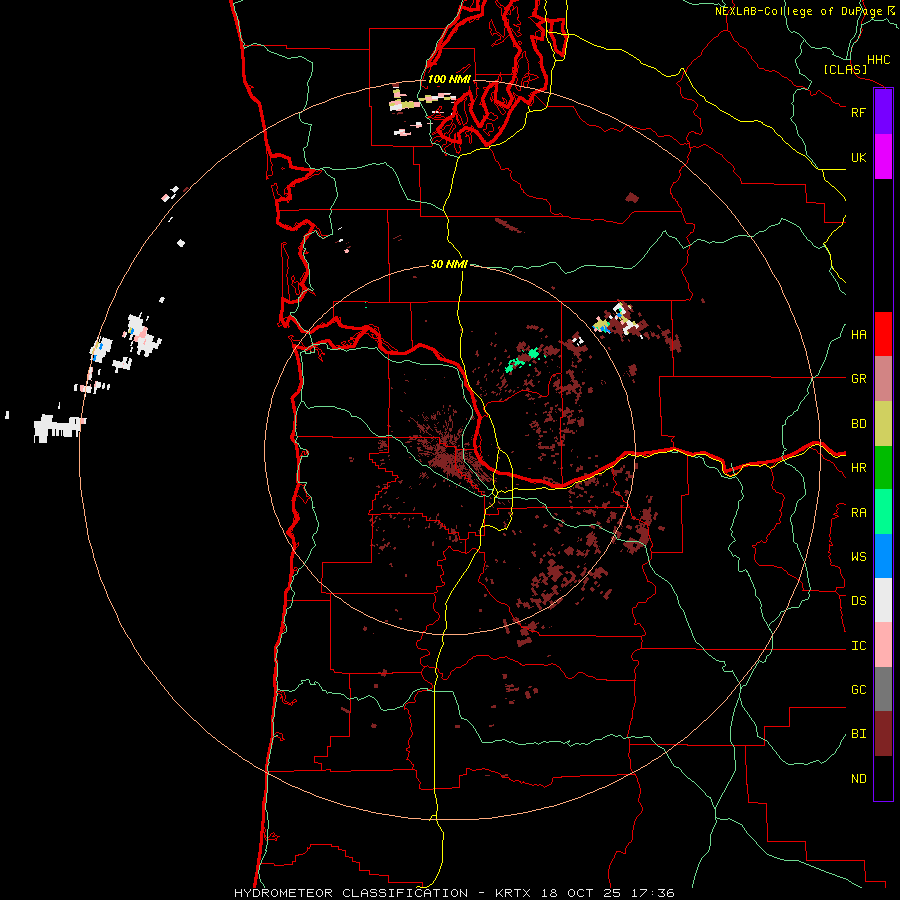The height and width of the screenshot is (900, 900).
Task: Click the UK magenta legend swatch
Action: 883,157
